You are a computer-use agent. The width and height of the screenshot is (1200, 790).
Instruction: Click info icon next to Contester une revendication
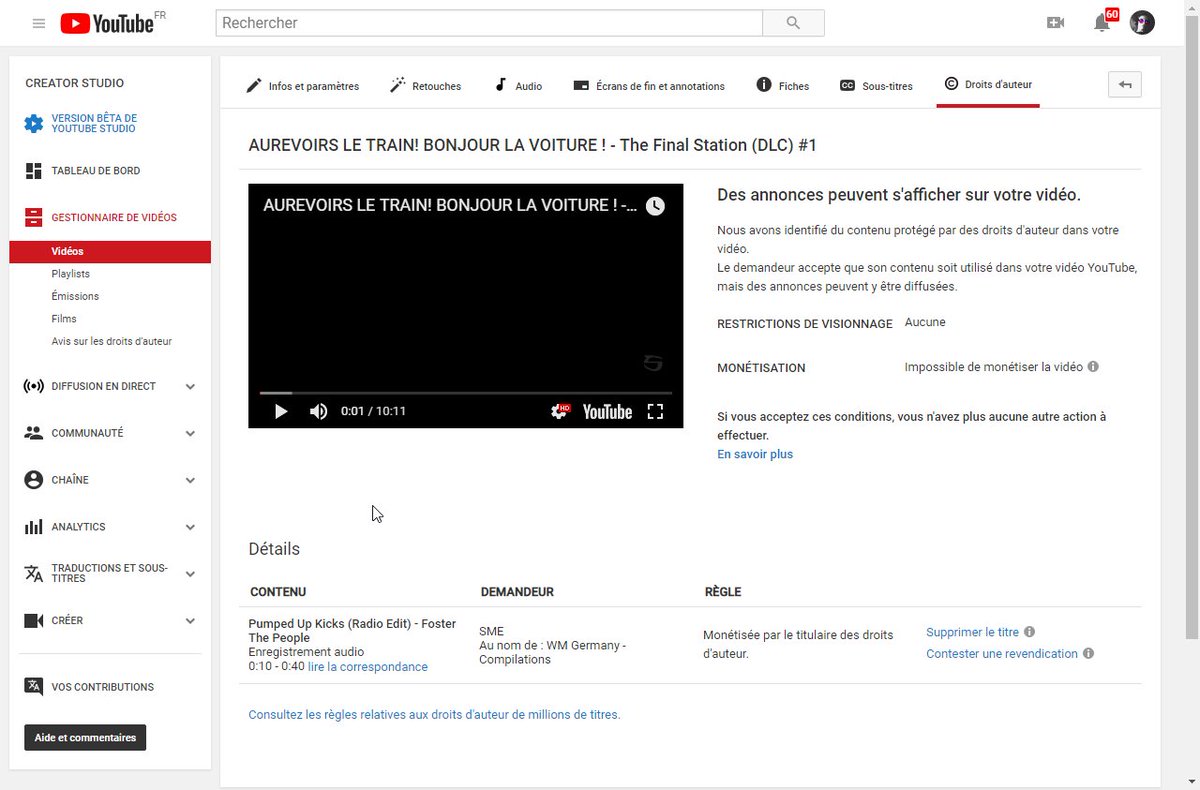(x=1089, y=654)
